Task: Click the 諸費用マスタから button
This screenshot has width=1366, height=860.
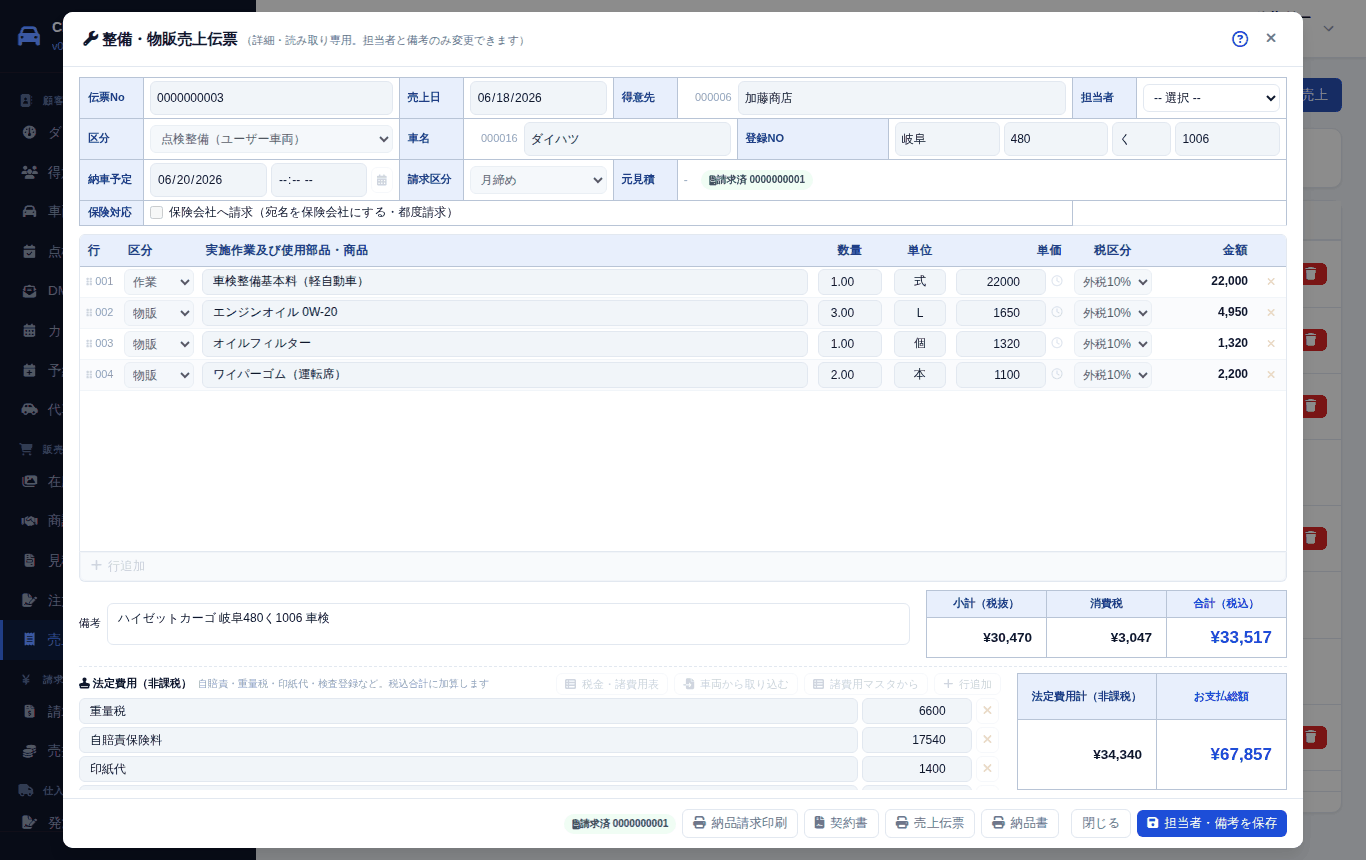Action: [x=866, y=684]
